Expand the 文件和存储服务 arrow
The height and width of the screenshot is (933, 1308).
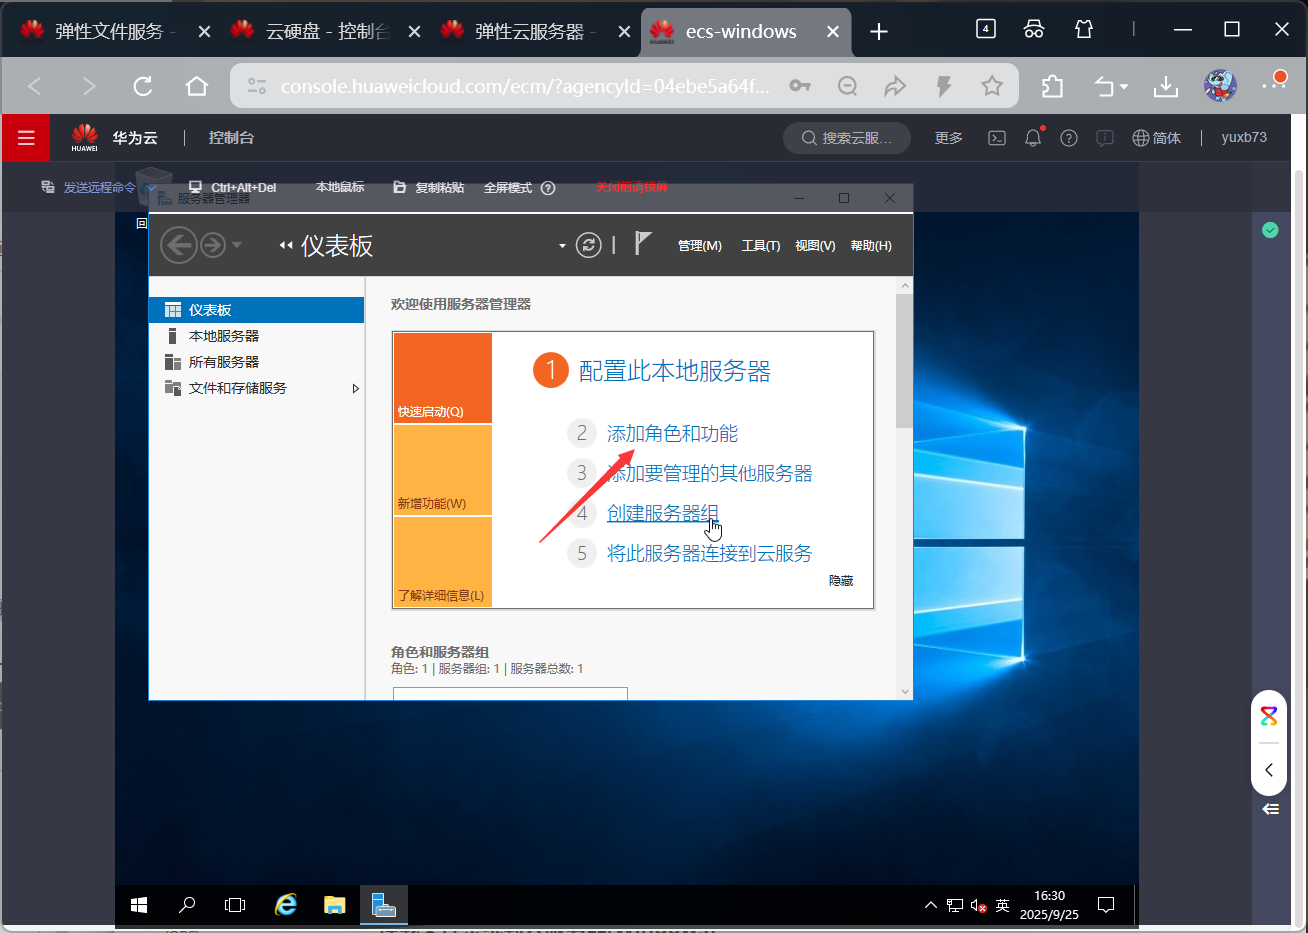coord(355,388)
